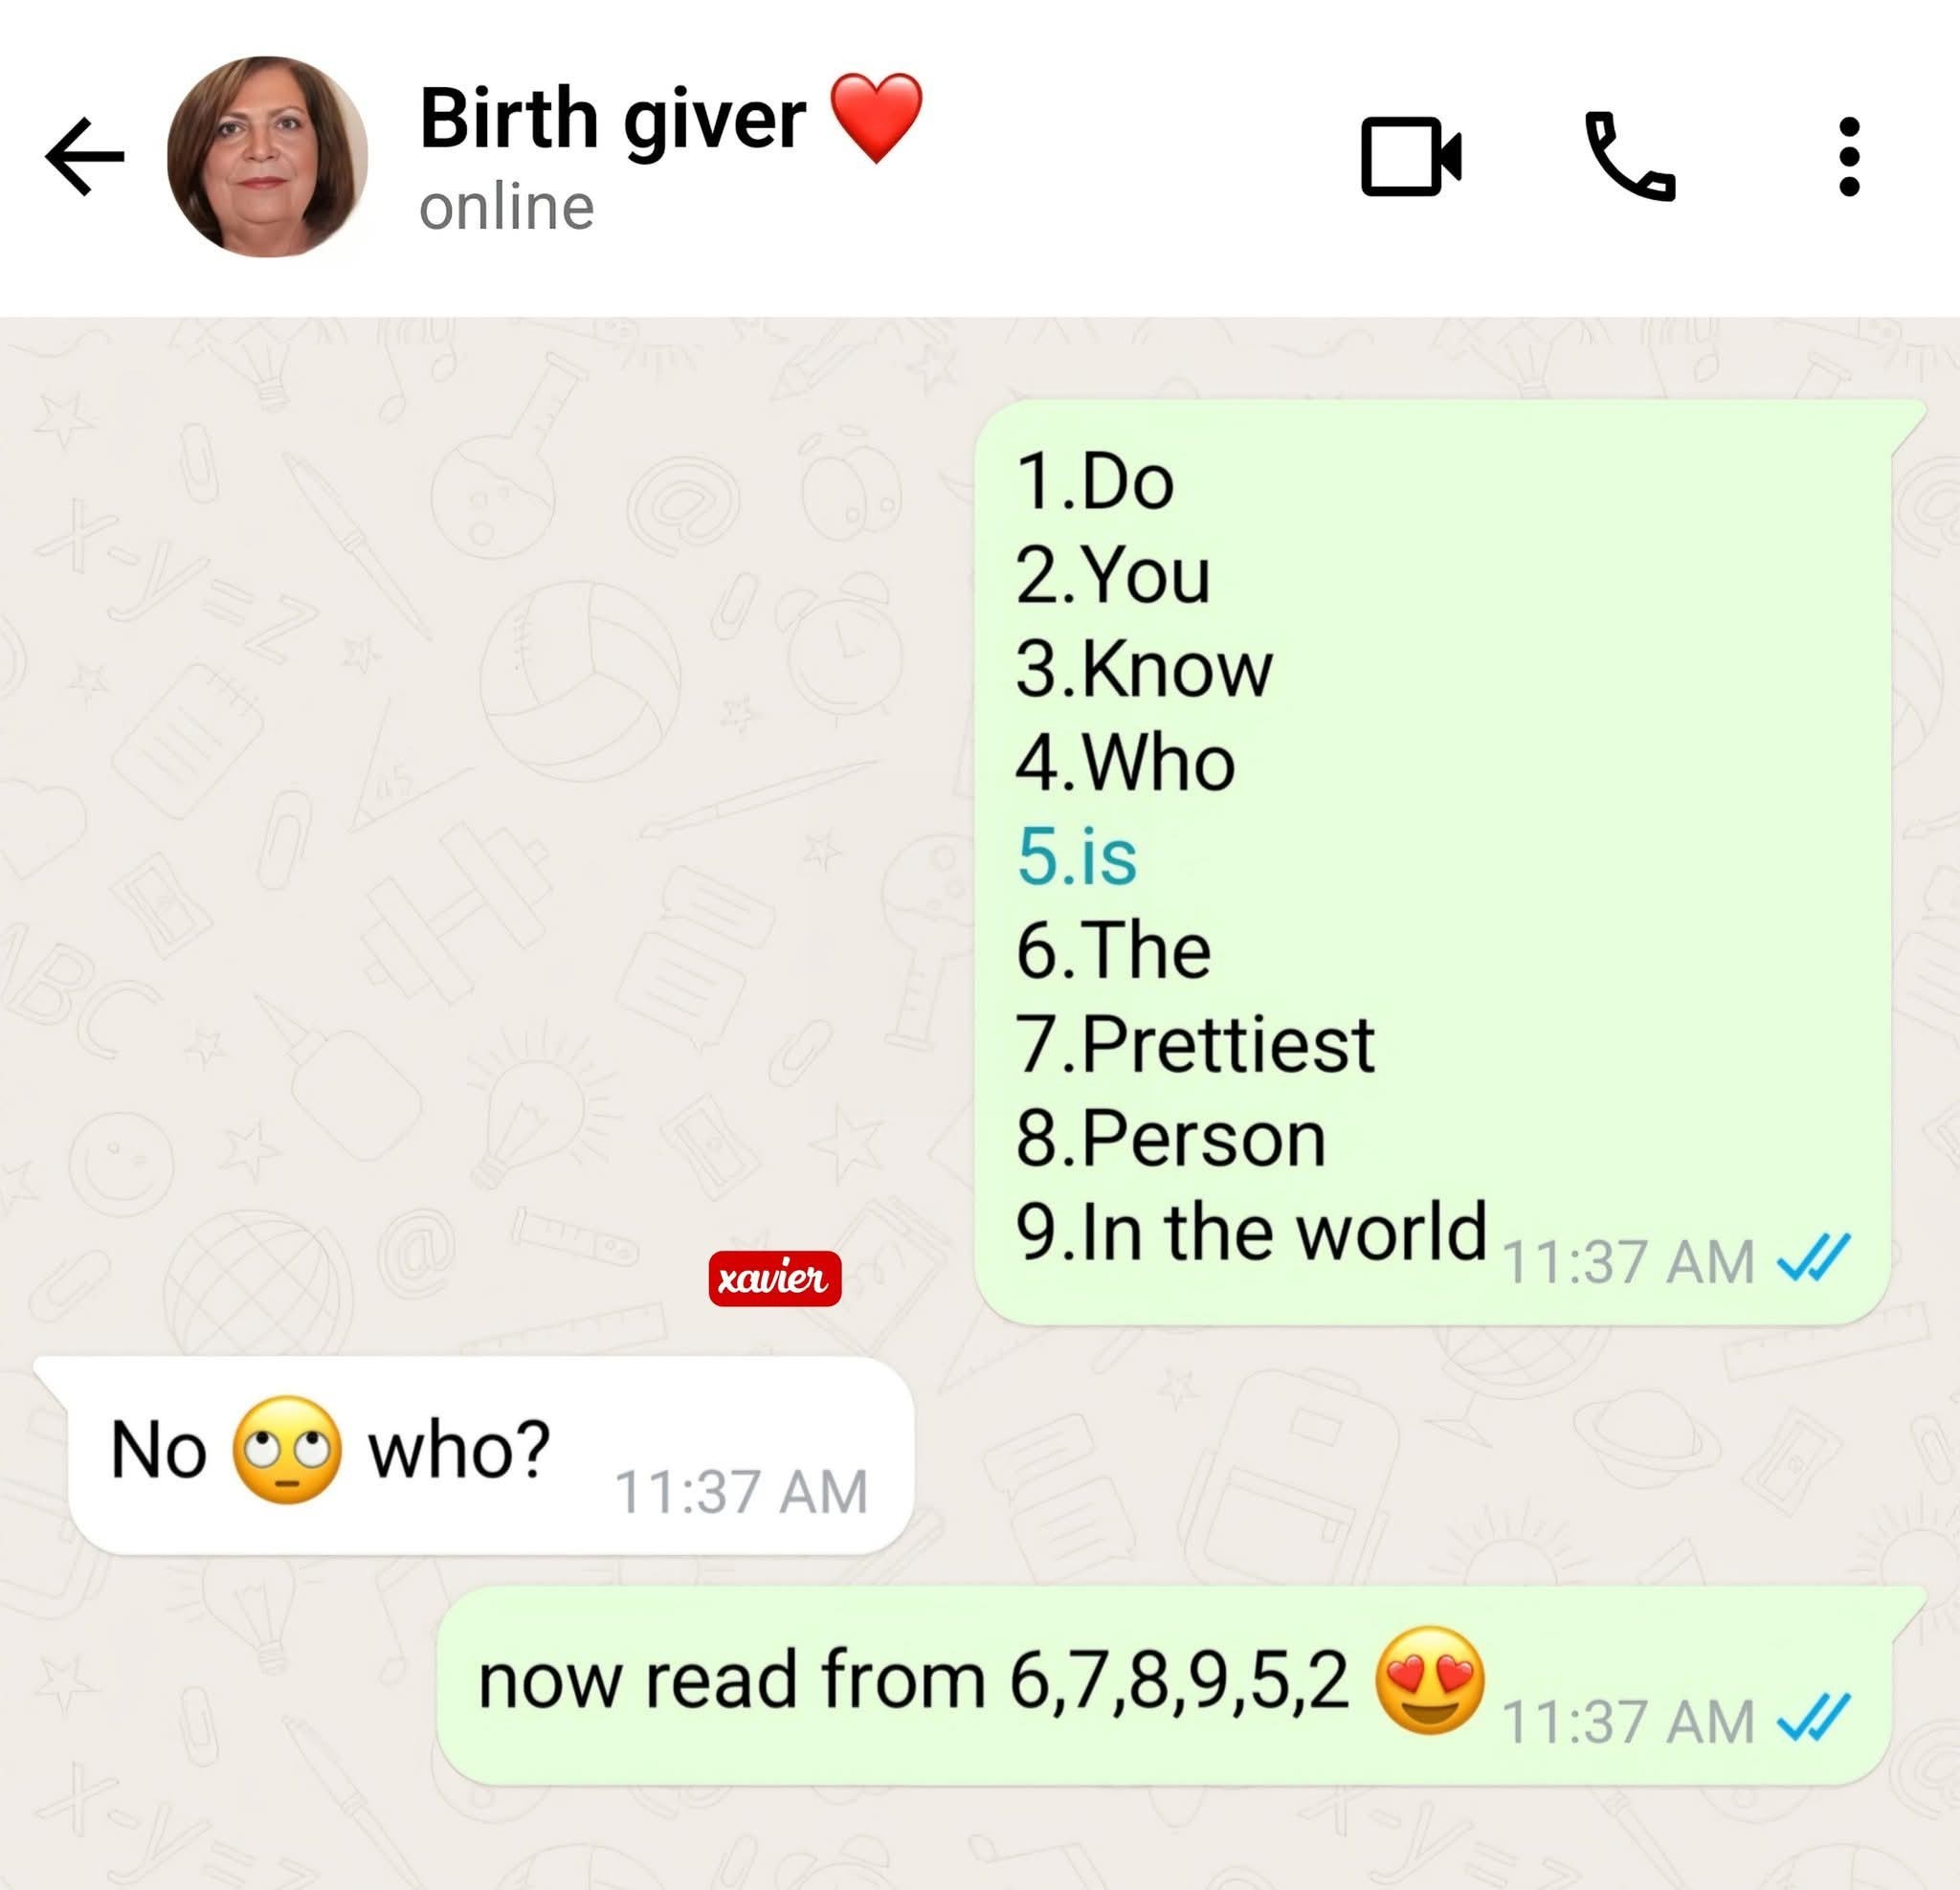The width and height of the screenshot is (1960, 1890).
Task: Start a video call with Birth giver
Action: (1411, 156)
